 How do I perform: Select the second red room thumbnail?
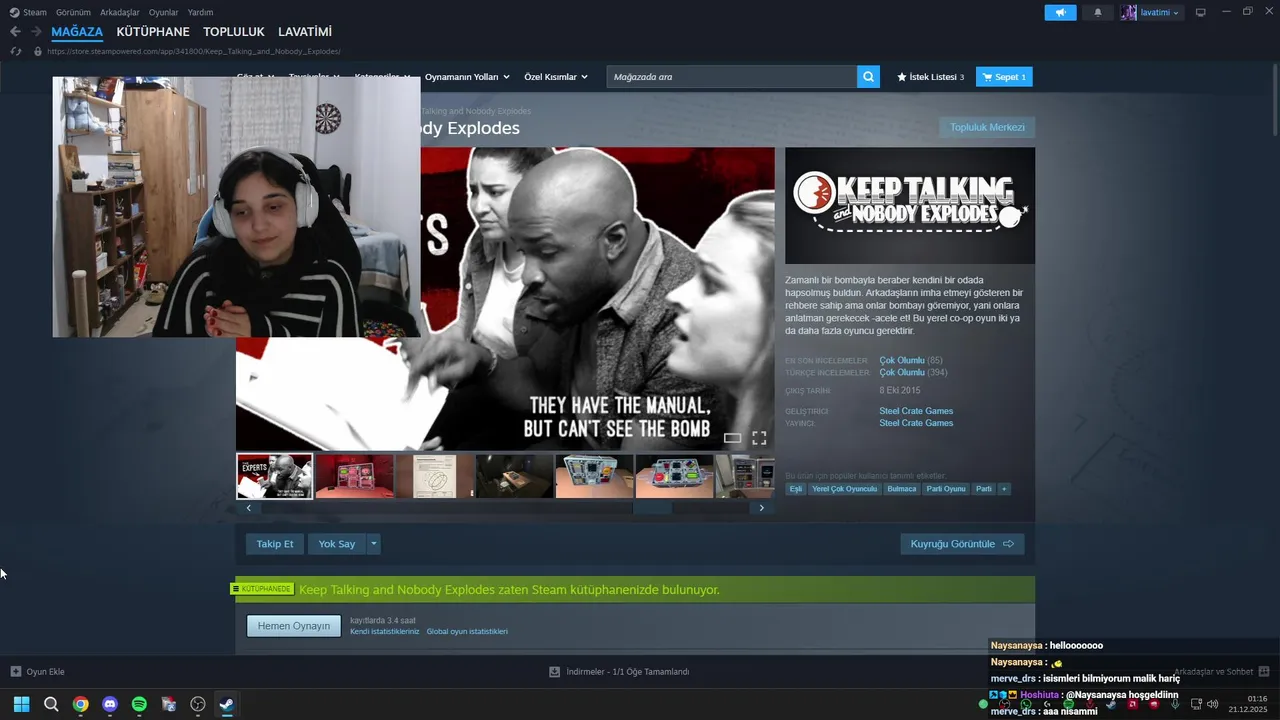pos(354,476)
